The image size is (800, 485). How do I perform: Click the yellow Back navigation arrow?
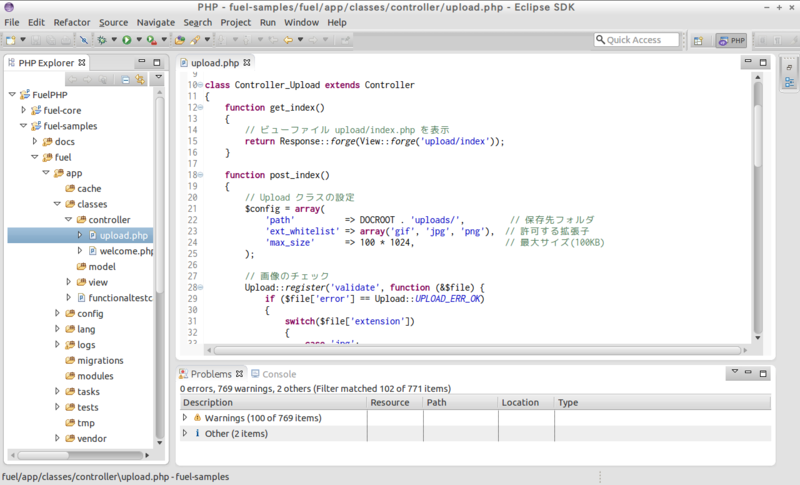[288, 40]
